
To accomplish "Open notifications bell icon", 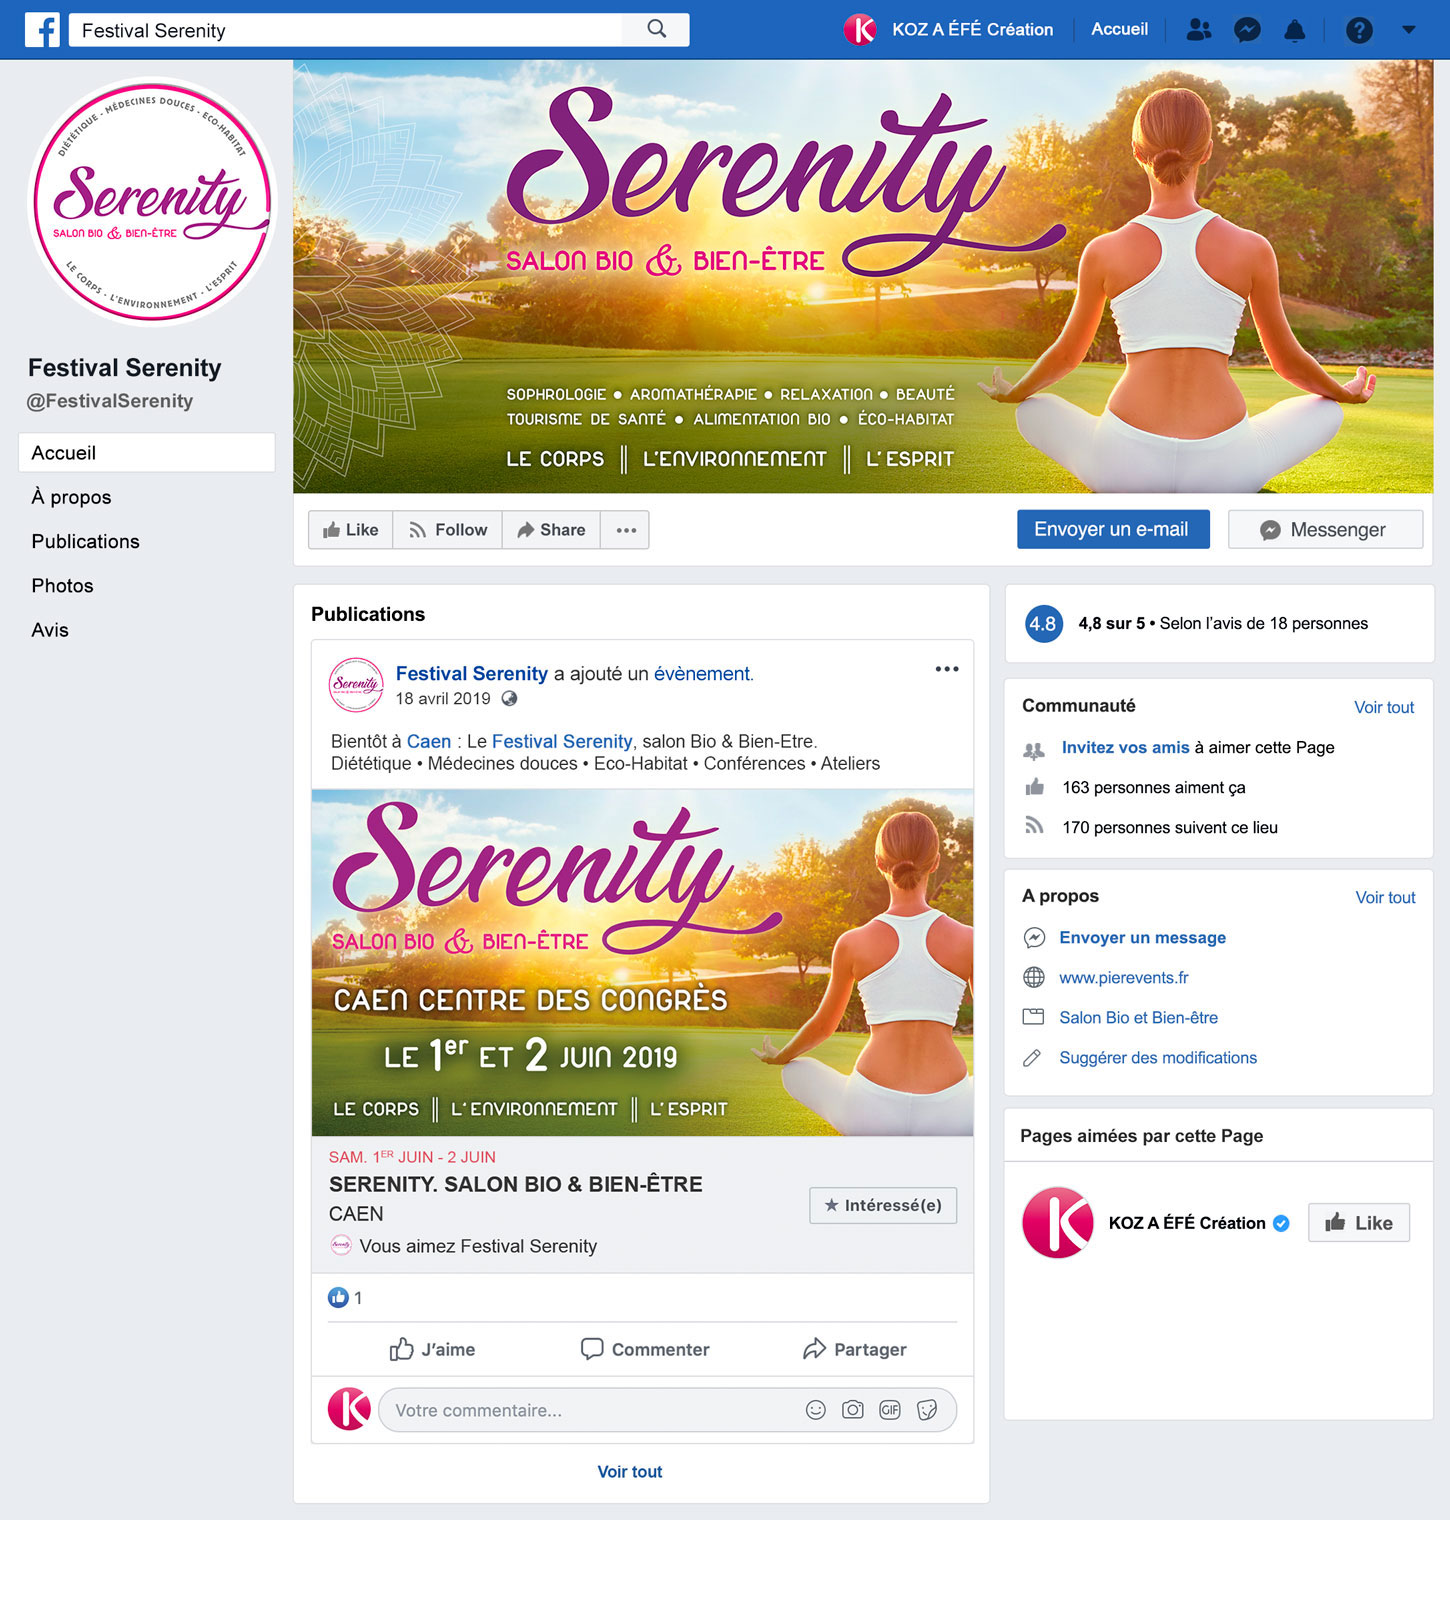I will [x=1295, y=30].
